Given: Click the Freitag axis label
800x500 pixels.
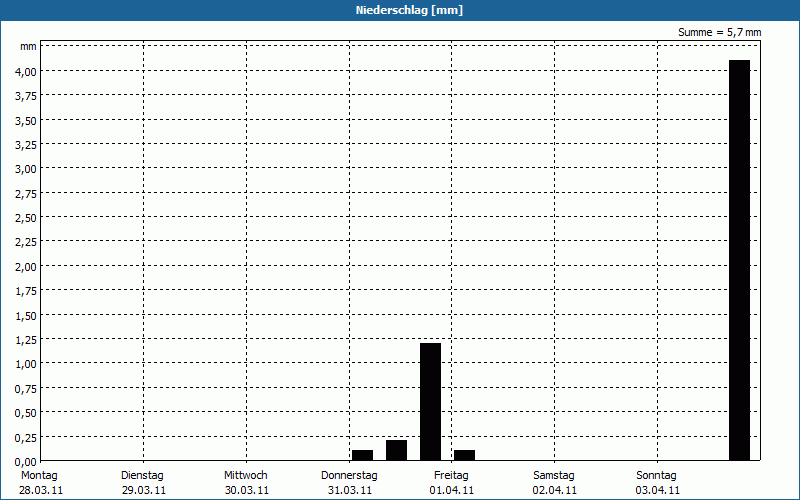Looking at the screenshot, I should pos(451,476).
